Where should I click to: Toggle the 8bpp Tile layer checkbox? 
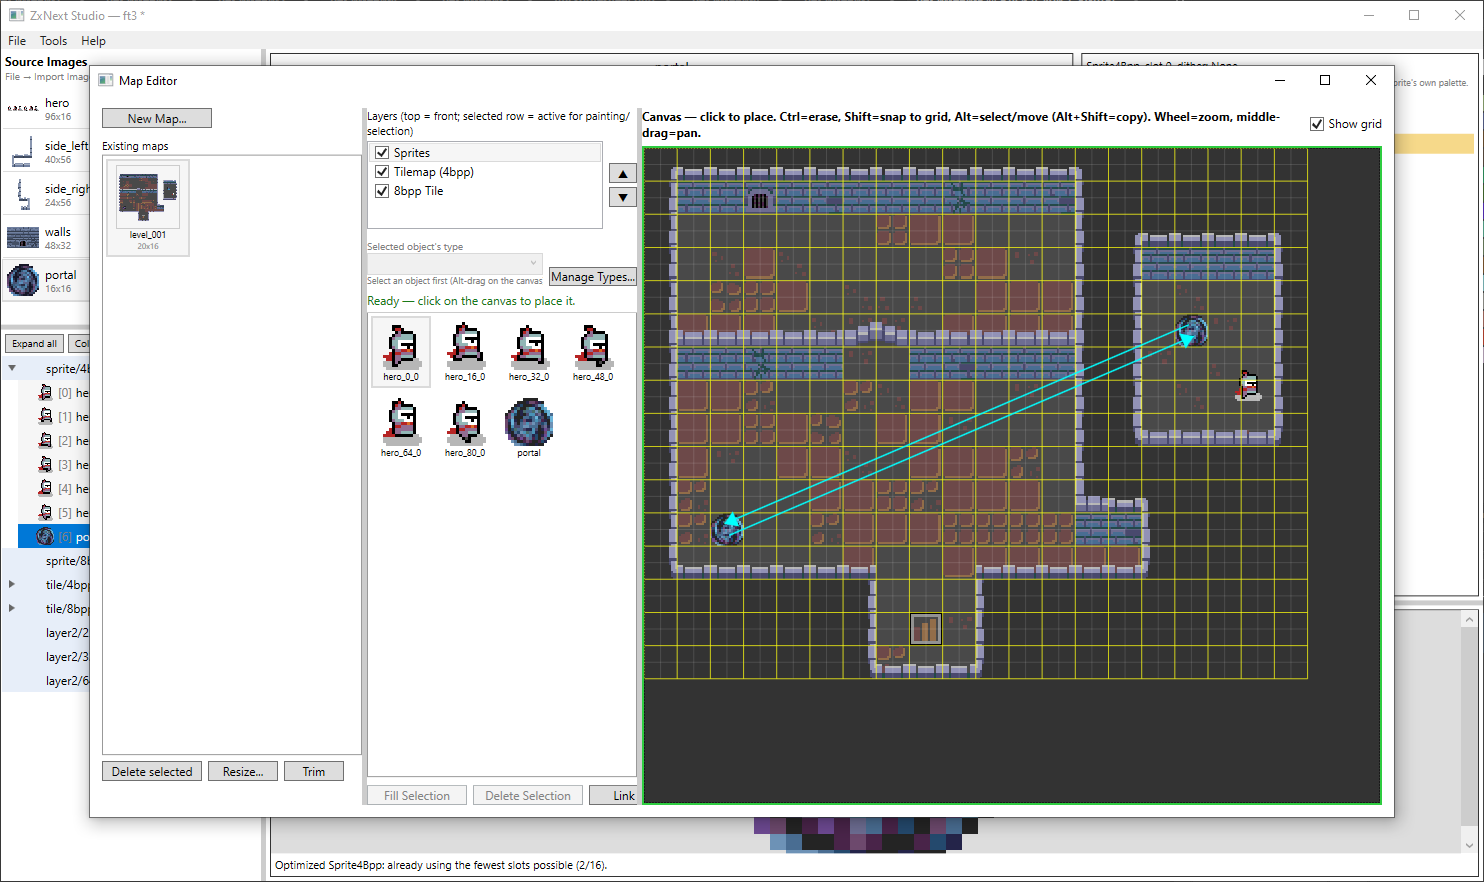(382, 191)
